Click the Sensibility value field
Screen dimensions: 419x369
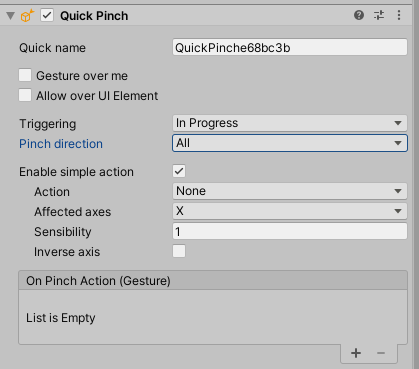(x=290, y=231)
